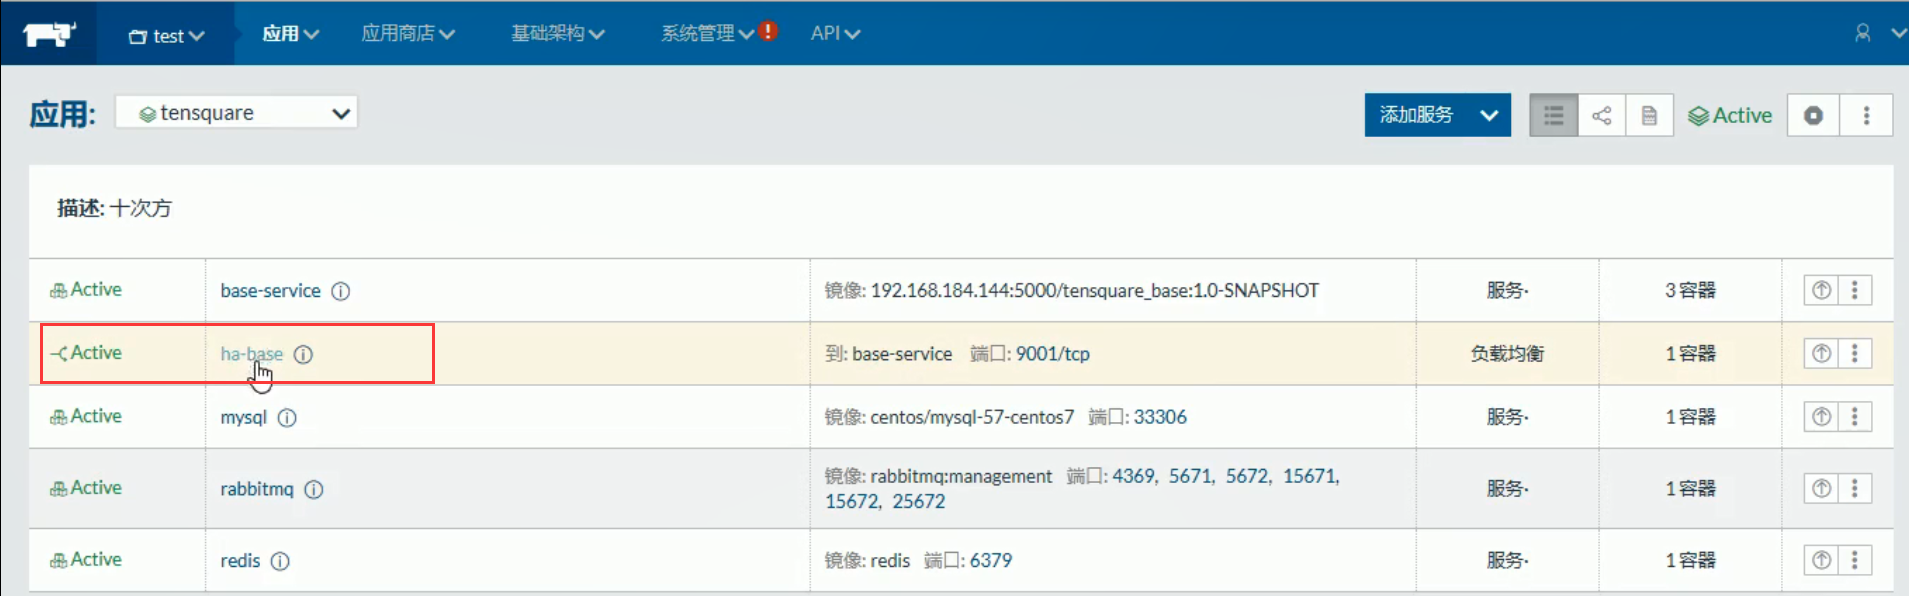Click the 33306 port link for mysql
This screenshot has height=596, width=1909.
coord(1160,417)
